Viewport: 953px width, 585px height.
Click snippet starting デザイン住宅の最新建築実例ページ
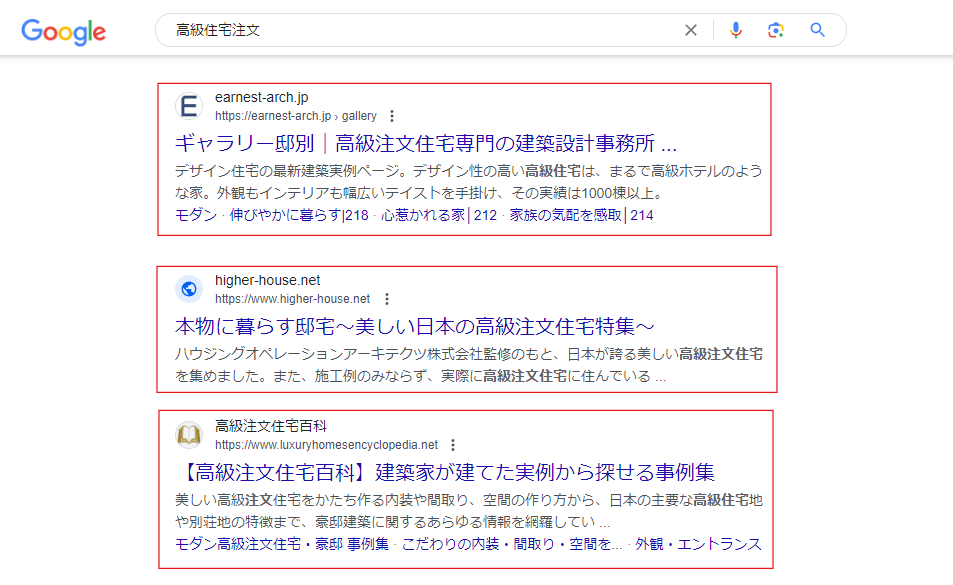pyautogui.click(x=469, y=182)
